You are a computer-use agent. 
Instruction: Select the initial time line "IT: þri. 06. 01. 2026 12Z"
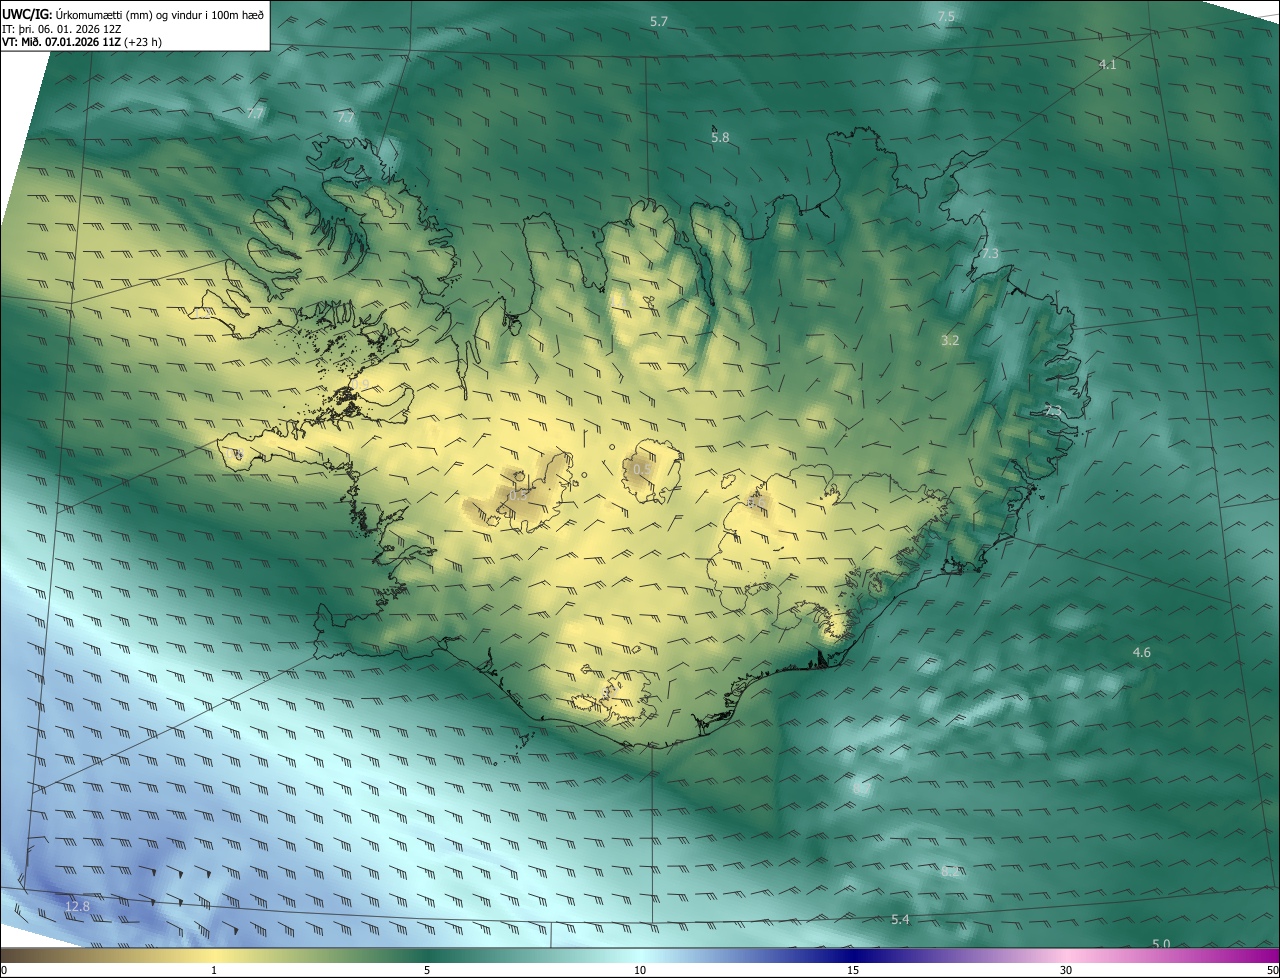[x=61, y=29]
